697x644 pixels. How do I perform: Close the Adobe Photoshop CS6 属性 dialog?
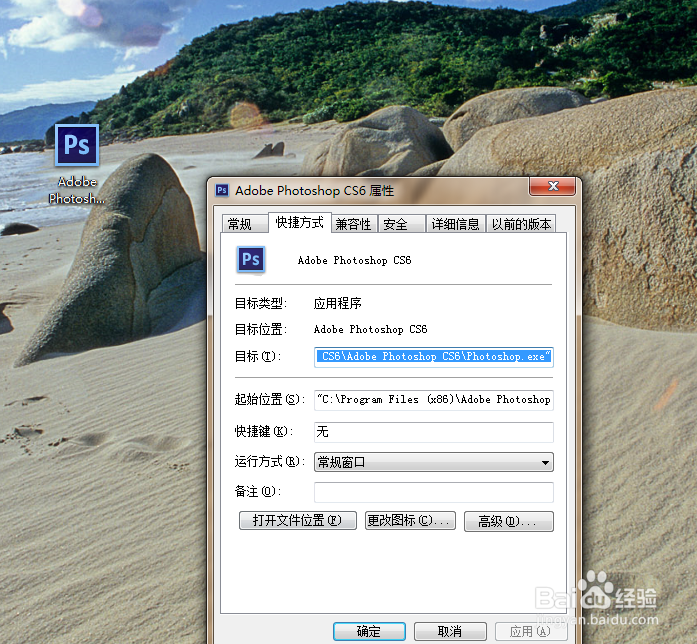point(553,186)
